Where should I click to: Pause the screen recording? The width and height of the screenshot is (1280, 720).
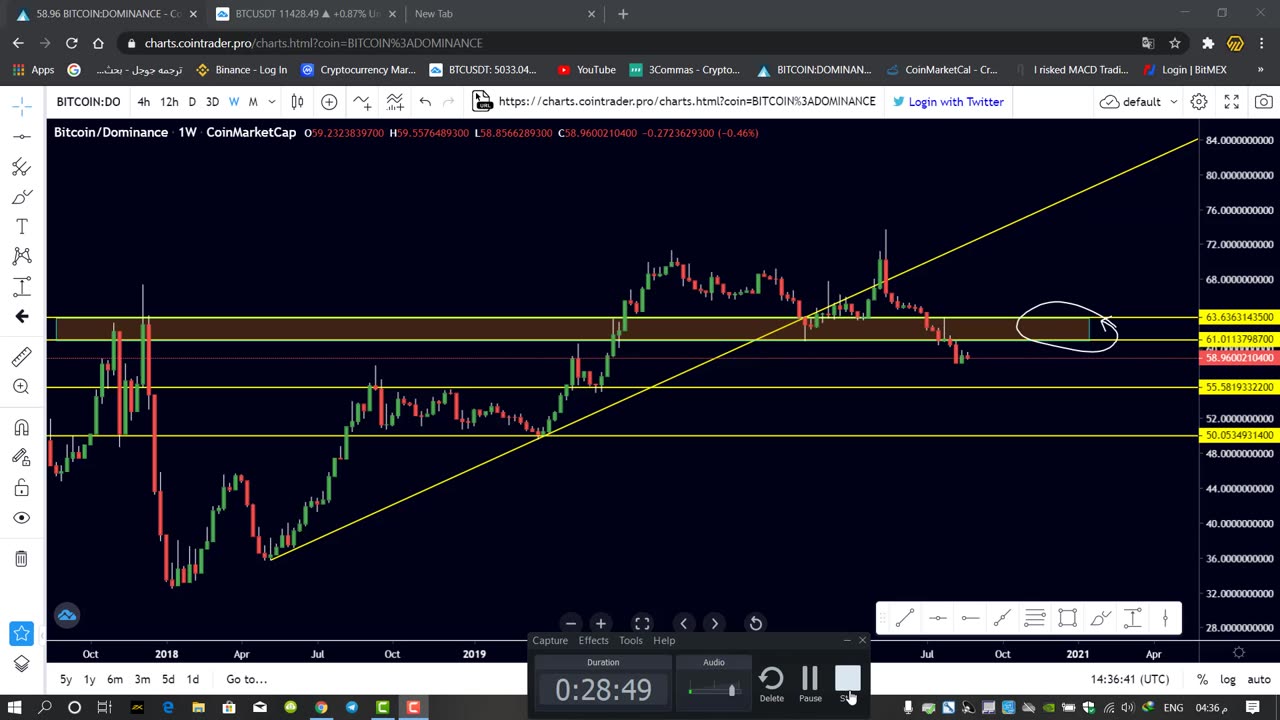click(x=810, y=684)
